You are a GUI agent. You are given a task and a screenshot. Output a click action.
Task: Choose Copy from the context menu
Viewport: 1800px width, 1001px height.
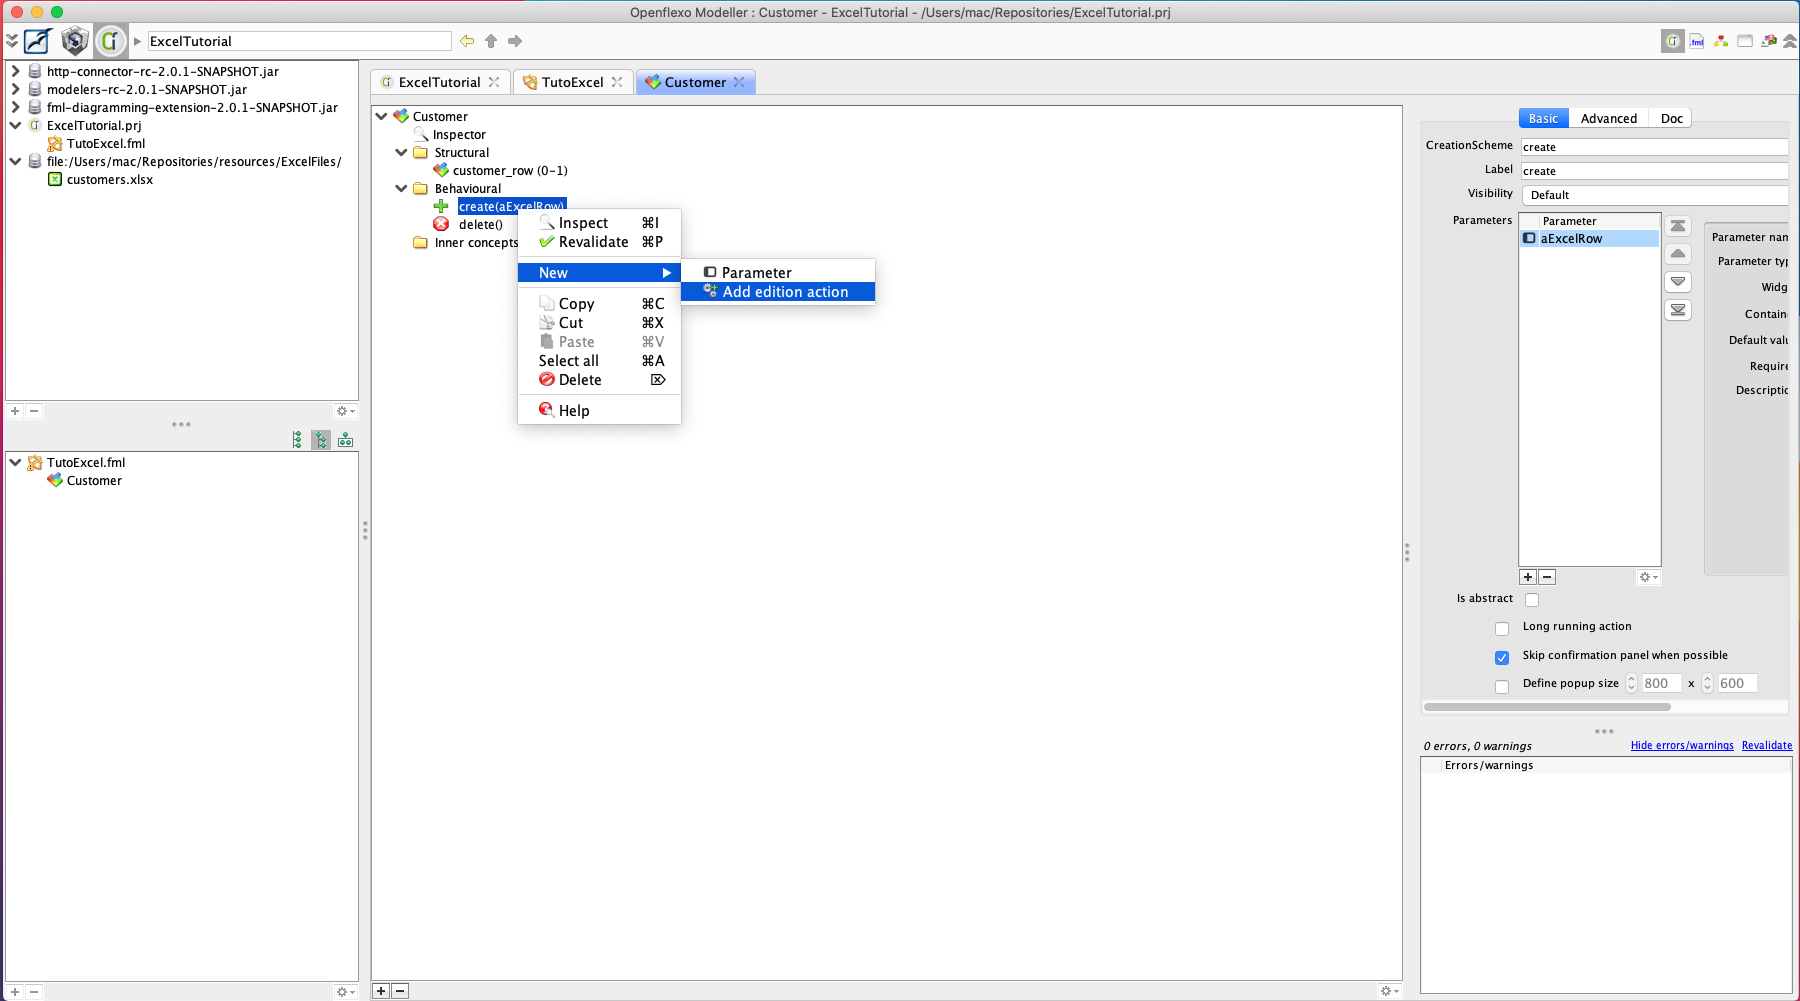[599, 304]
